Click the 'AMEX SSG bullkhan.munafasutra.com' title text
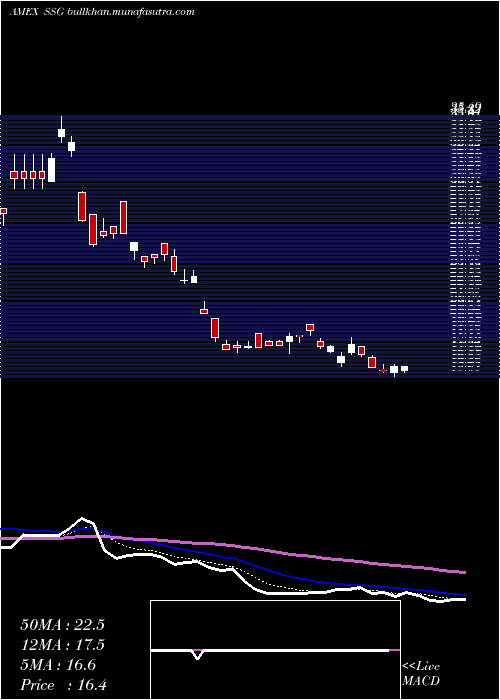The height and width of the screenshot is (700, 500). [102, 12]
